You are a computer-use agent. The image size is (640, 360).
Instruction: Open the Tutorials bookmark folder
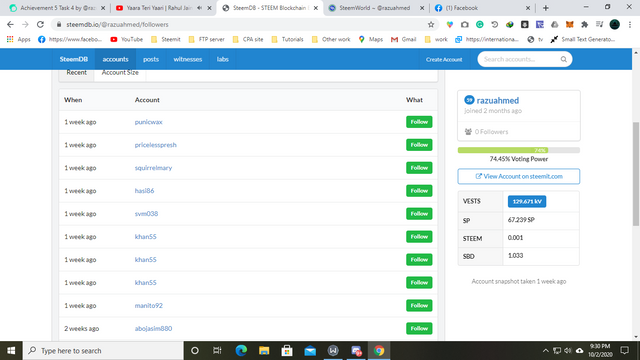[x=287, y=39]
